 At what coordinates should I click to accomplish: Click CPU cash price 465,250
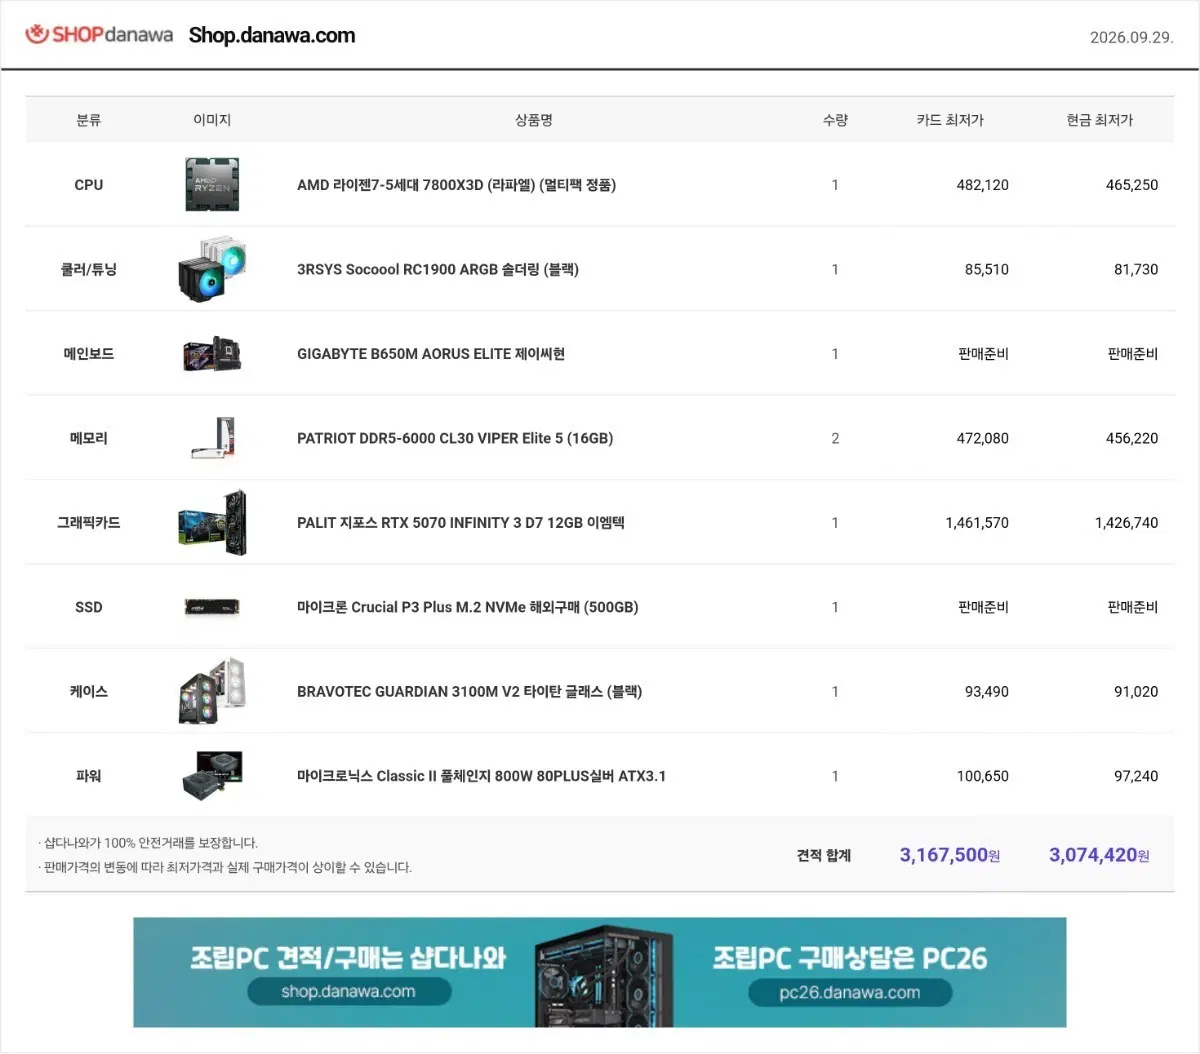pyautogui.click(x=1132, y=185)
